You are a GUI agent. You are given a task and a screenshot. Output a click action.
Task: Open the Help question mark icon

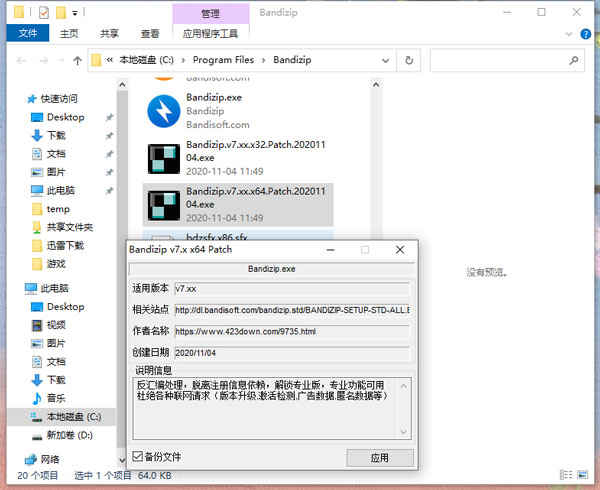585,34
